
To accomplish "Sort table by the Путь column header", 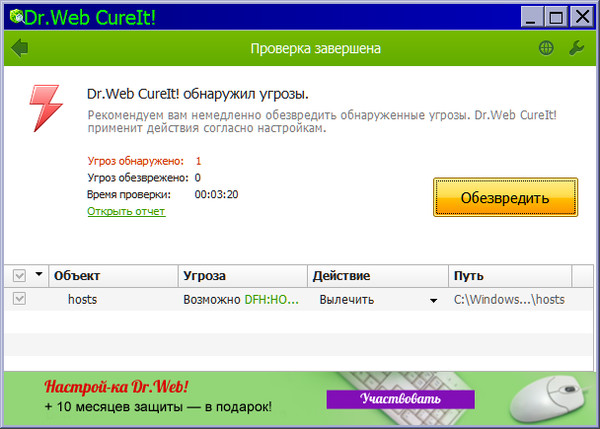I will [510, 276].
